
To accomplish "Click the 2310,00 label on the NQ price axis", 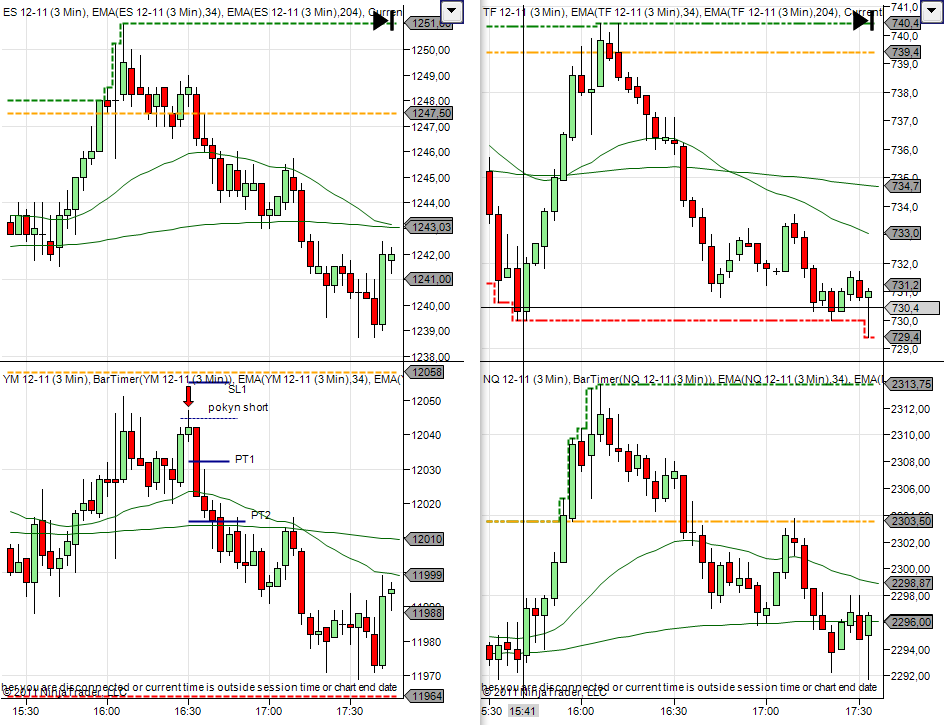I will [911, 435].
